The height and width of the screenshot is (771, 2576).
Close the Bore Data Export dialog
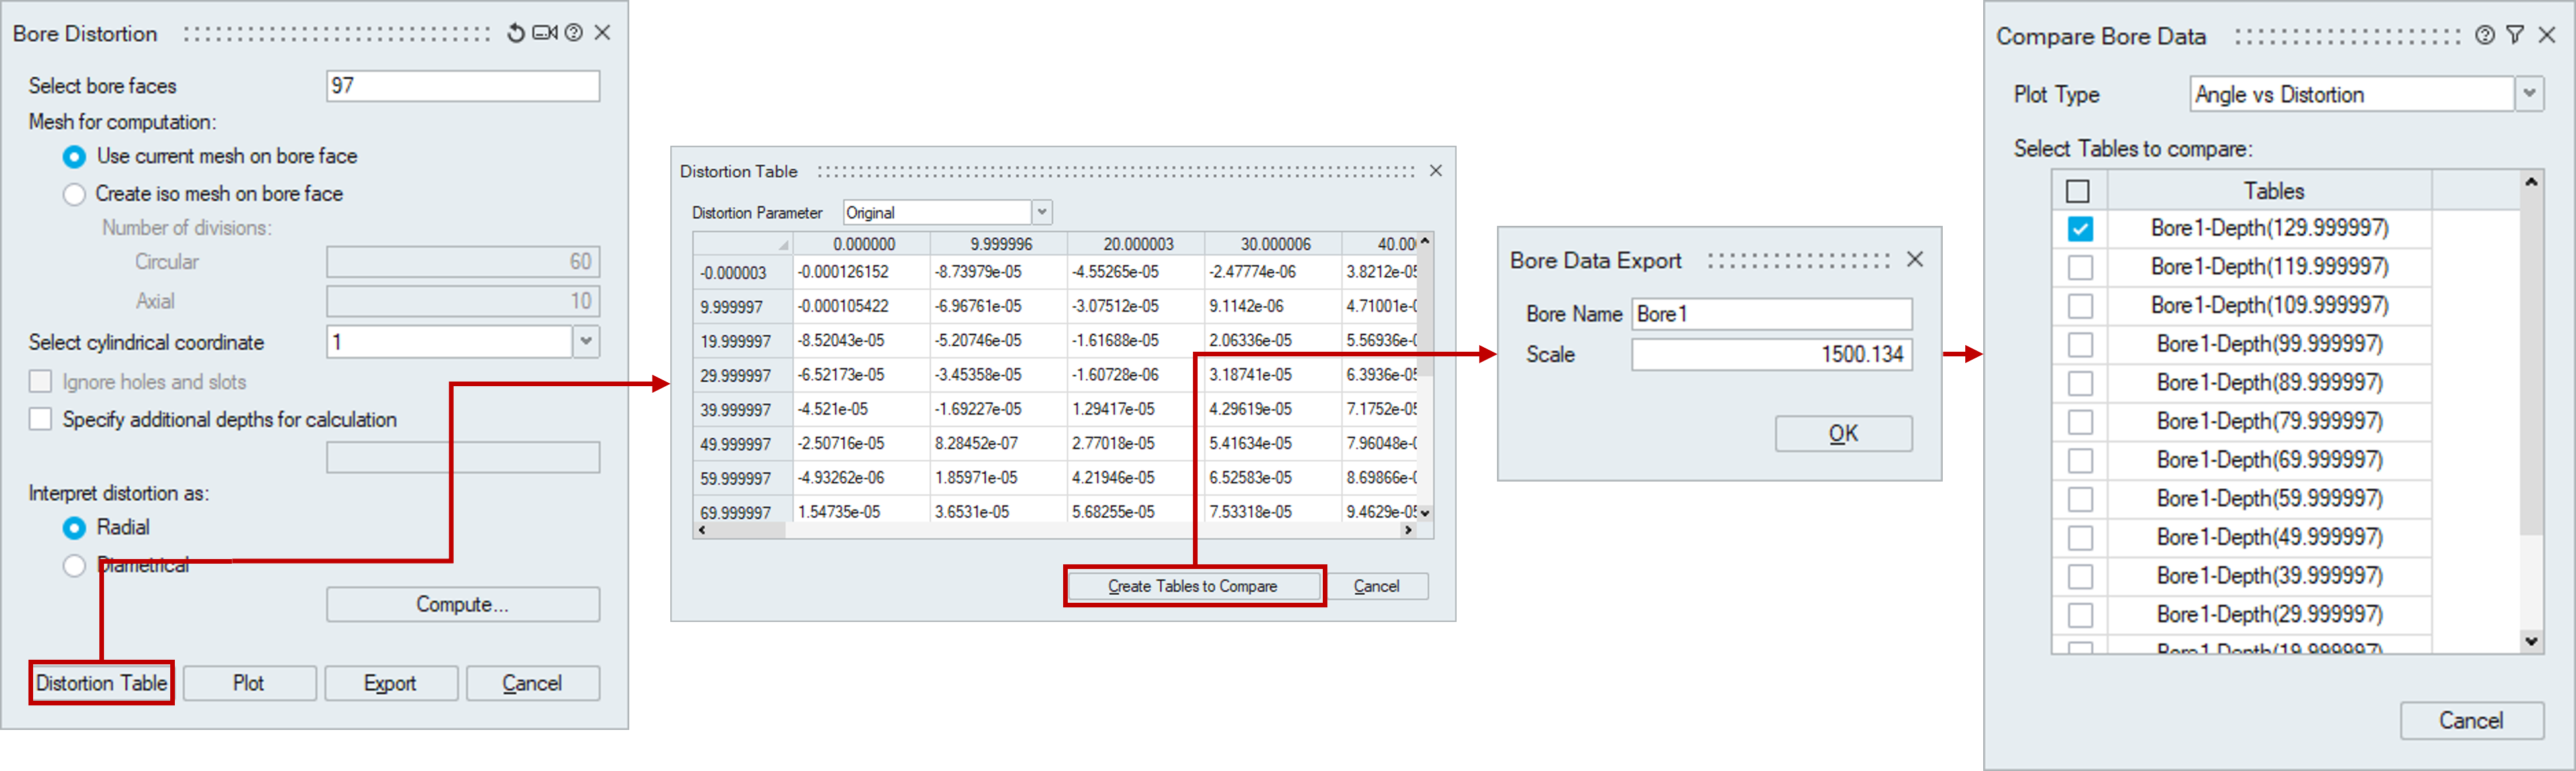coord(1914,260)
